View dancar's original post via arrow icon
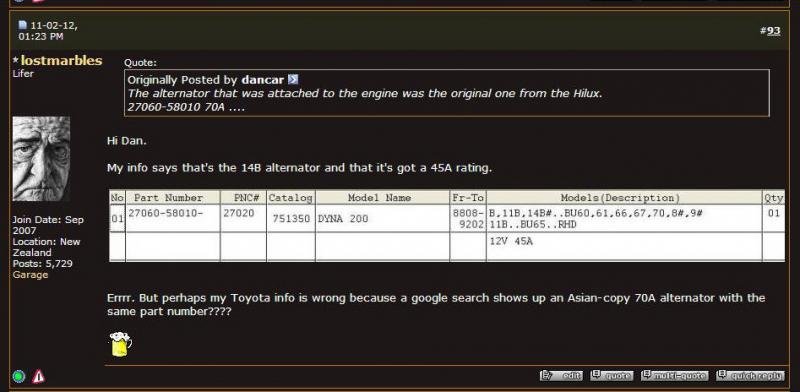The height and width of the screenshot is (392, 800). click(293, 80)
